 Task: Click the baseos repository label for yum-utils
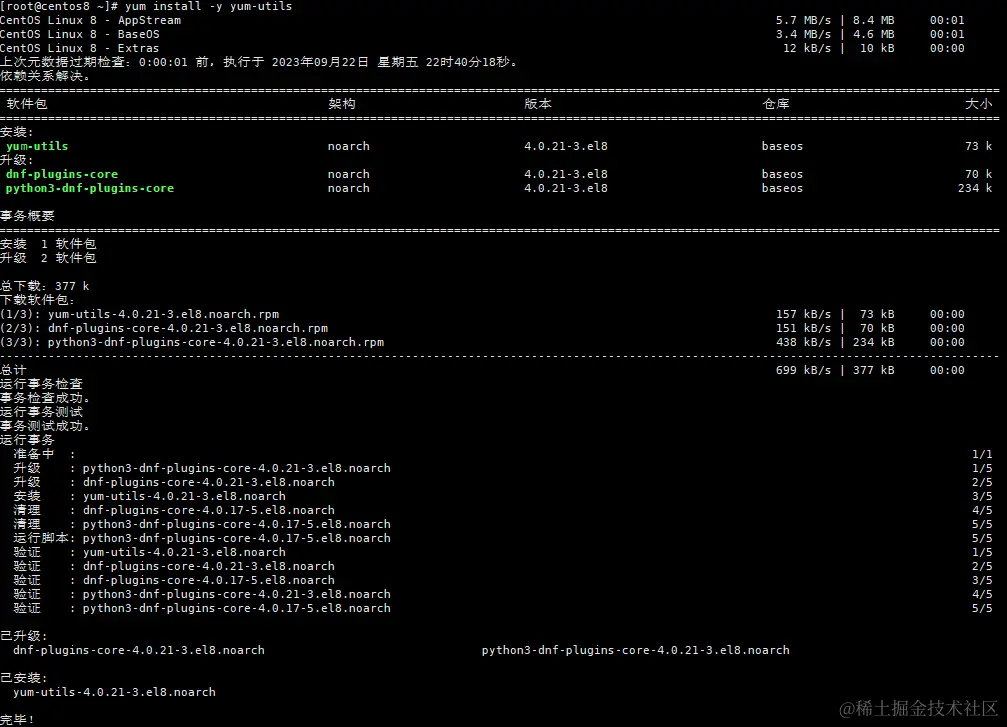tap(781, 145)
